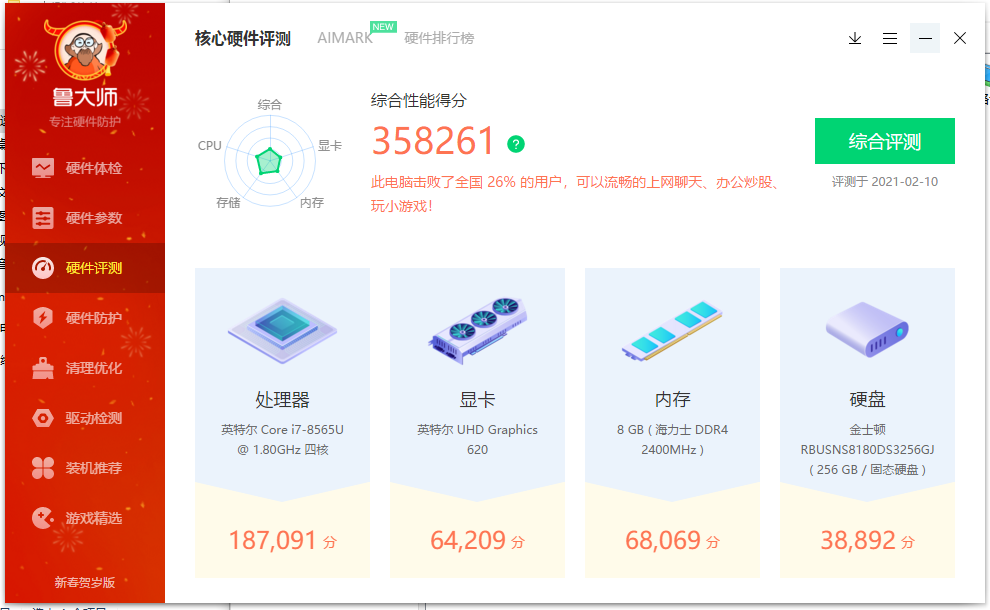Click the 装机推荐 four-leaf icon
The image size is (990, 610).
click(x=43, y=468)
